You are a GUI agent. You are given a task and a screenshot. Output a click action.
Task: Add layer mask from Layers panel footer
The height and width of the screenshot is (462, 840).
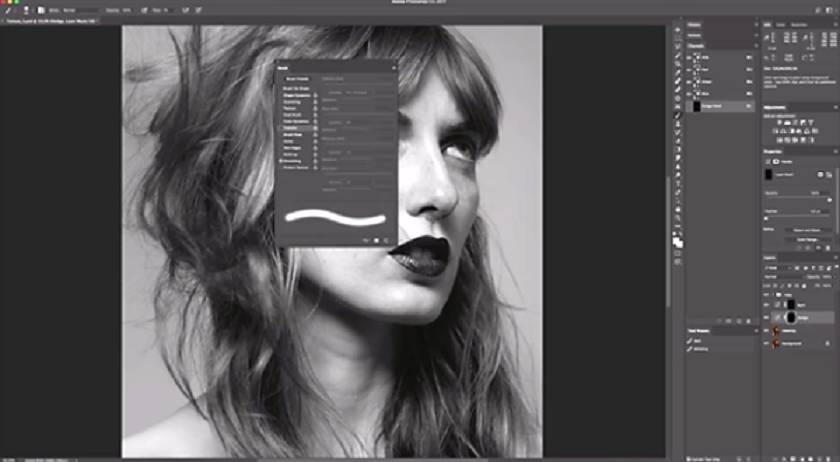(792, 459)
